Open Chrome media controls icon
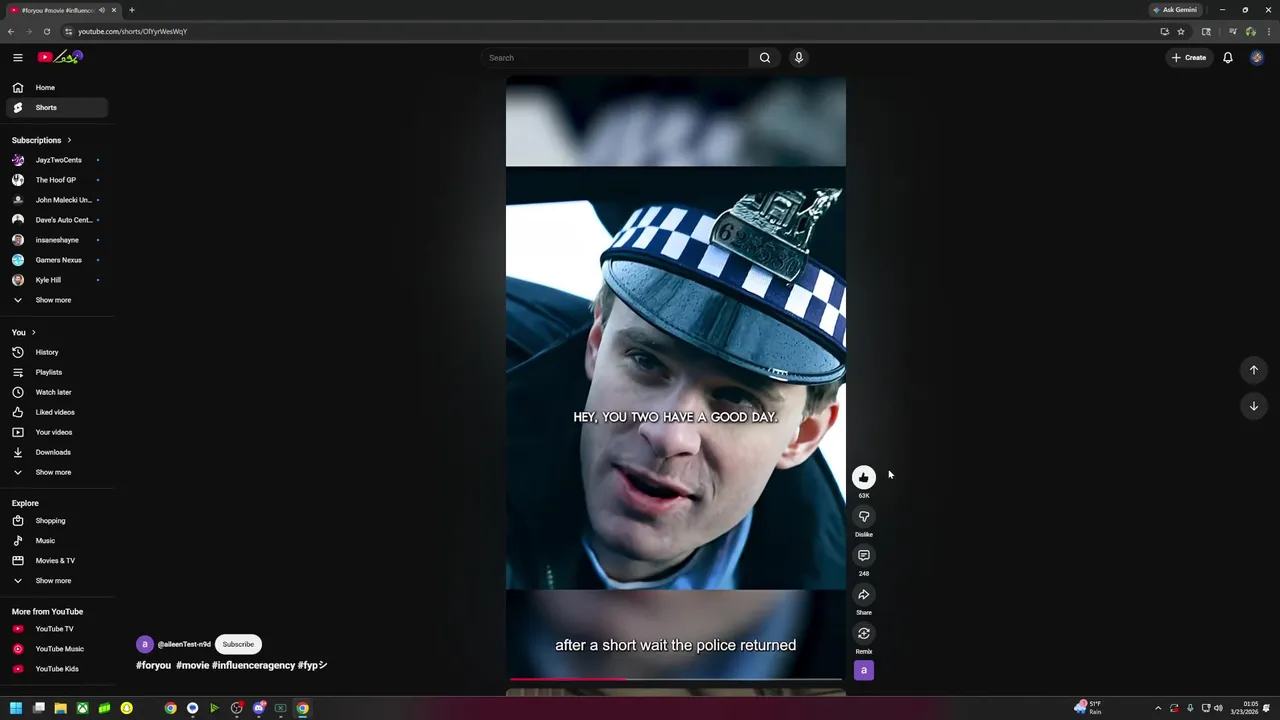1280x720 pixels. (x=1232, y=31)
